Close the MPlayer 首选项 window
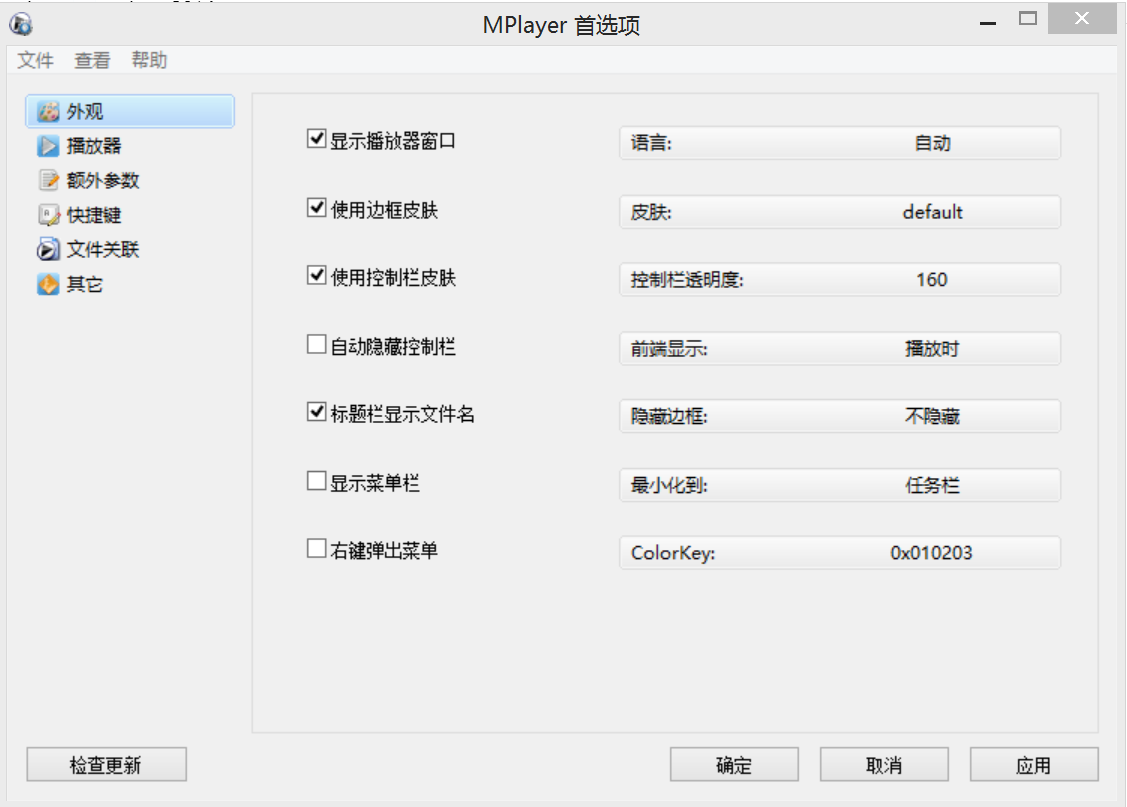This screenshot has width=1127, height=807. [x=1082, y=19]
